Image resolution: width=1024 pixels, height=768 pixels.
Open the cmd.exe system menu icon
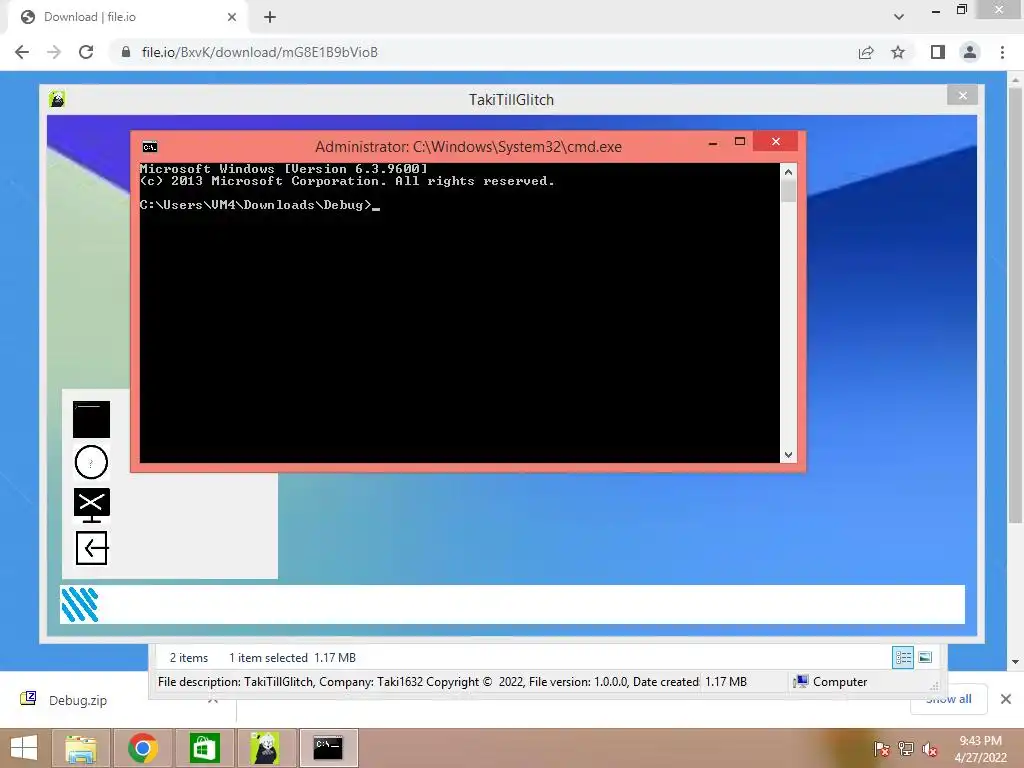pyautogui.click(x=150, y=147)
